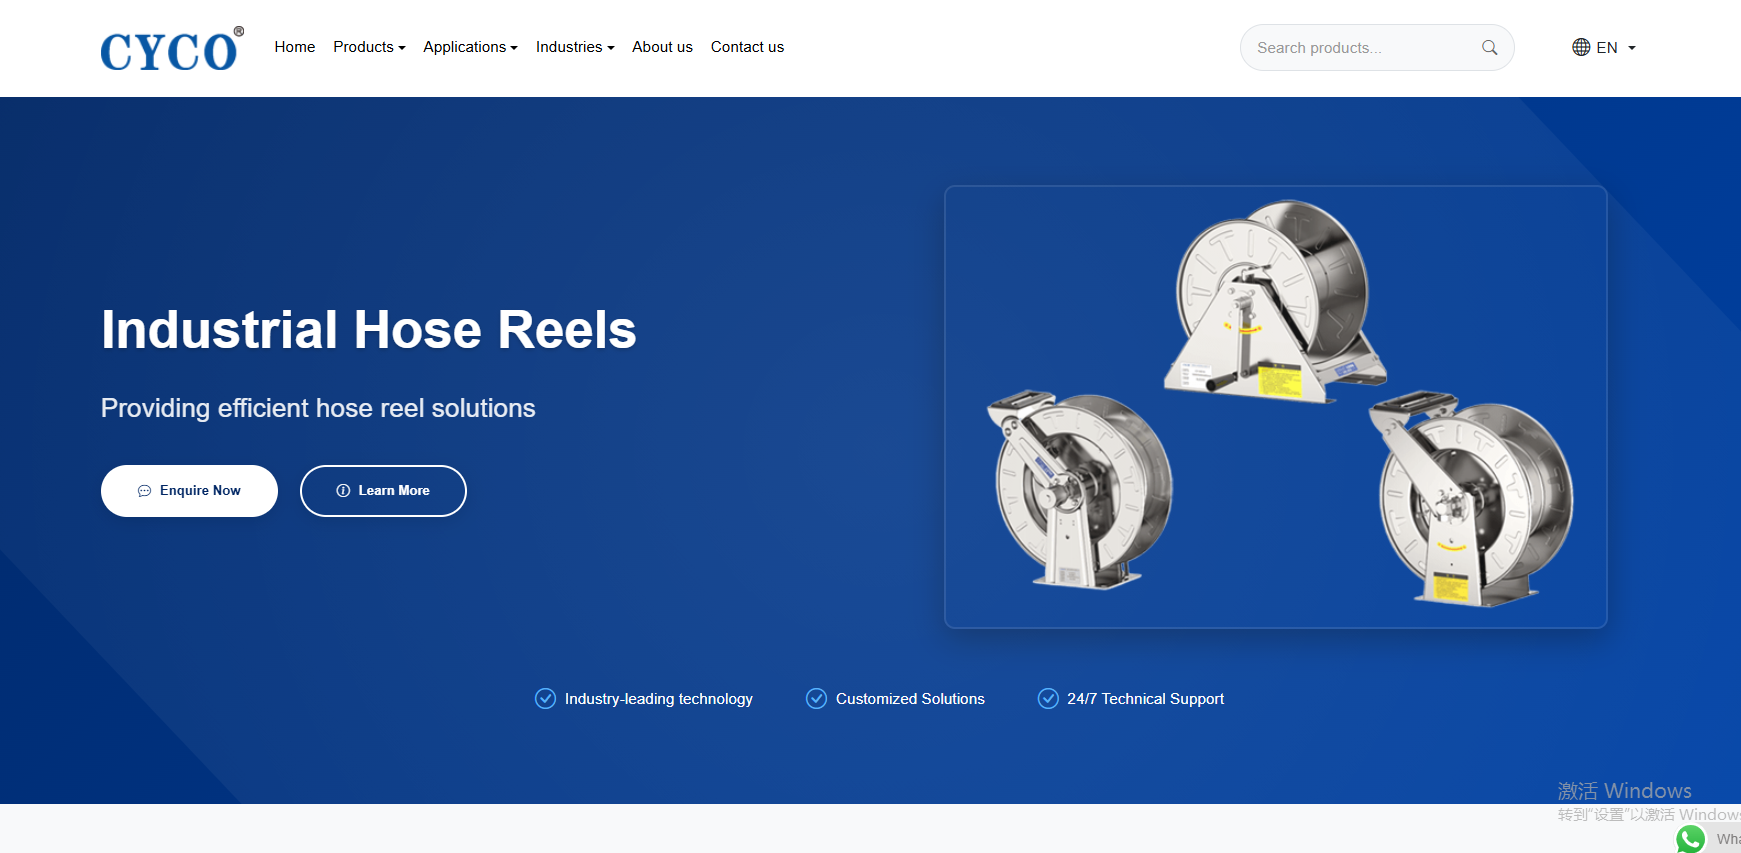The image size is (1741, 853).
Task: Click the checkmark beside Customized Solutions
Action: coord(816,698)
